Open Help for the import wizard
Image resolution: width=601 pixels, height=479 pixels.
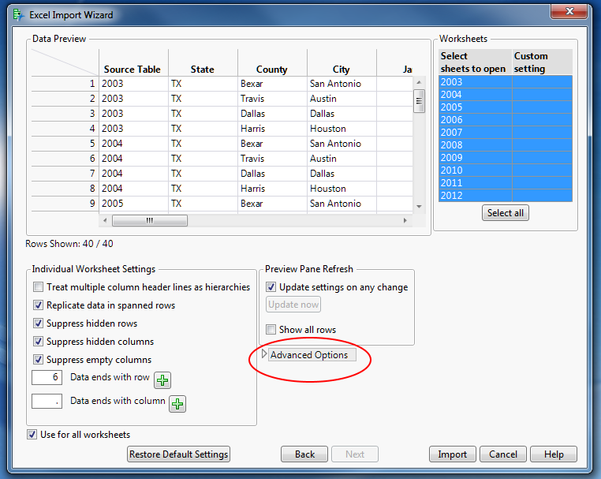(x=553, y=454)
